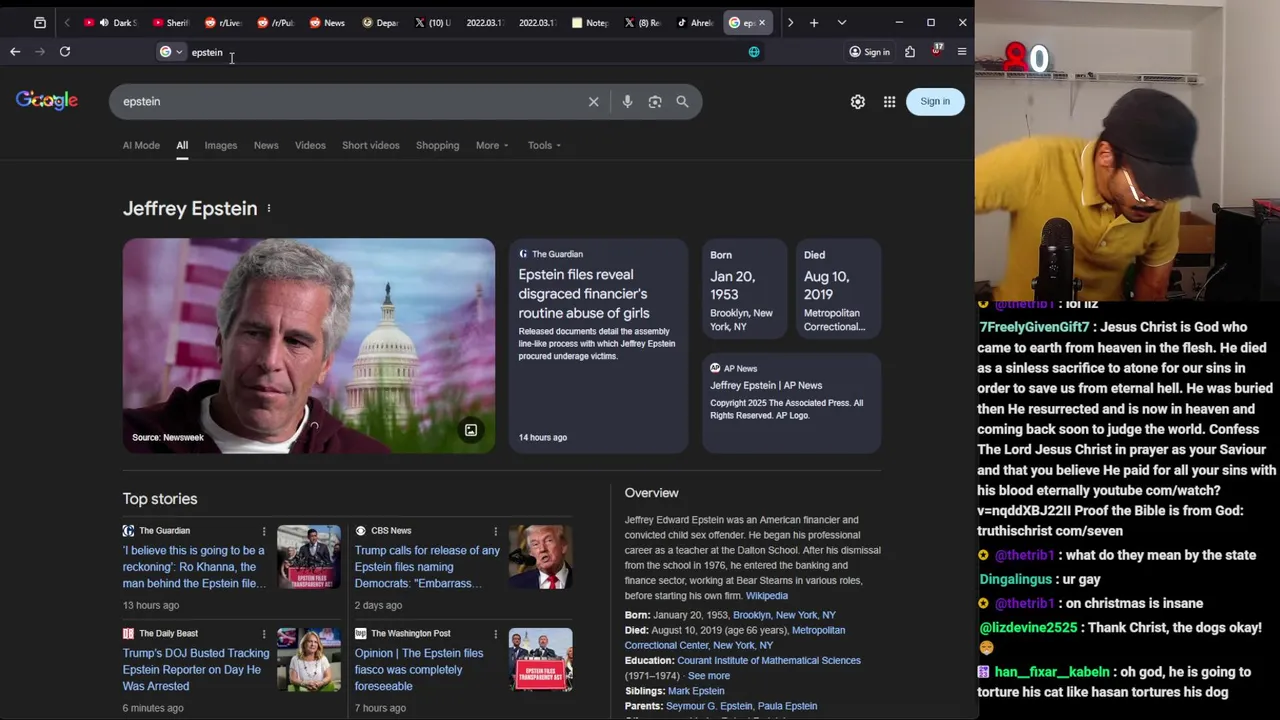Viewport: 1280px width, 720px height.
Task: Open a new browser tab
Action: coord(814,22)
